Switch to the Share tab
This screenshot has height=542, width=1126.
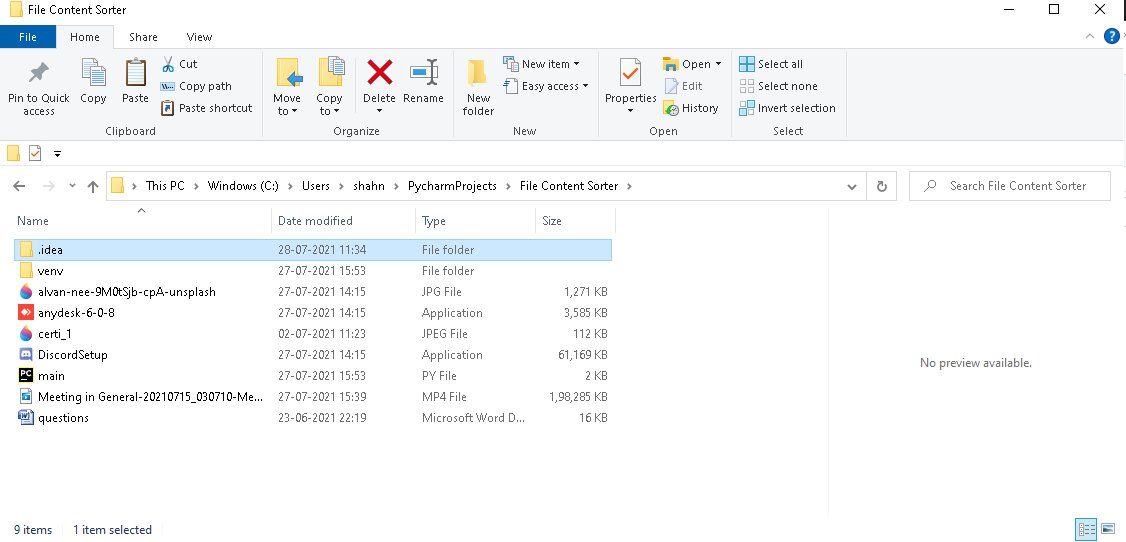144,37
